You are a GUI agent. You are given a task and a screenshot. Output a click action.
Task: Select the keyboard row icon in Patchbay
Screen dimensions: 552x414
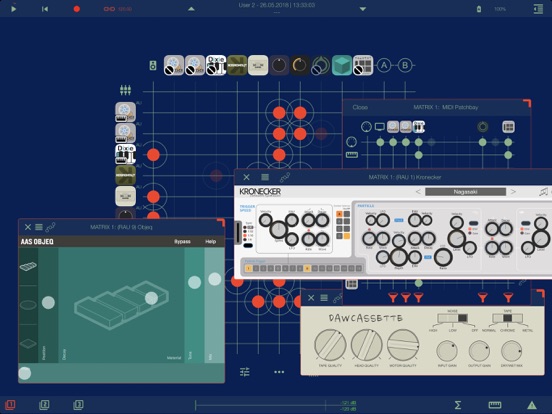click(352, 155)
